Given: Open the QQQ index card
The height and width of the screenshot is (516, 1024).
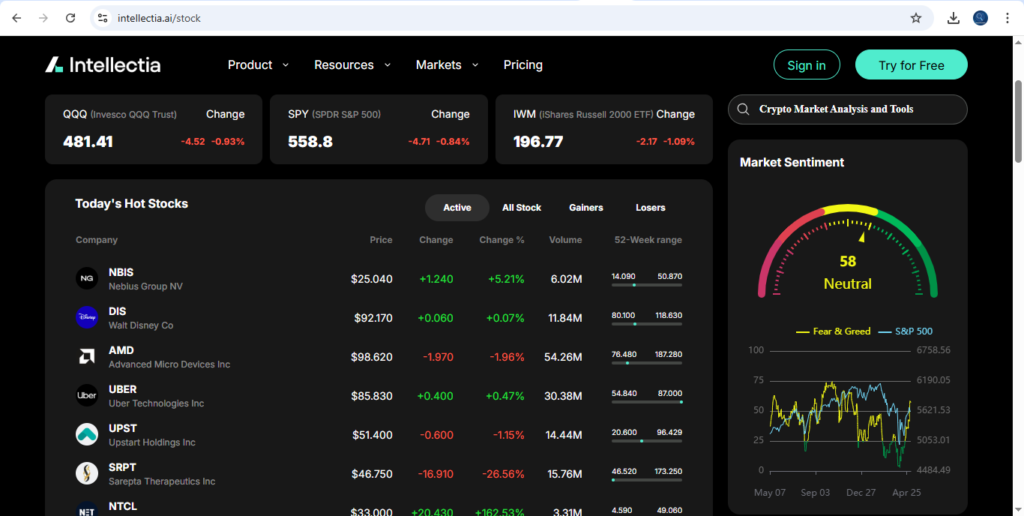Looking at the screenshot, I should (153, 129).
